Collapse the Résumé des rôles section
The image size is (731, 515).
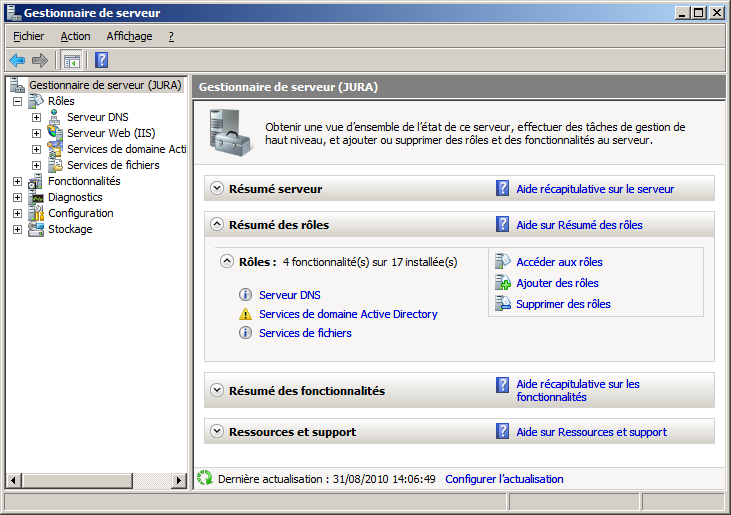coord(216,225)
